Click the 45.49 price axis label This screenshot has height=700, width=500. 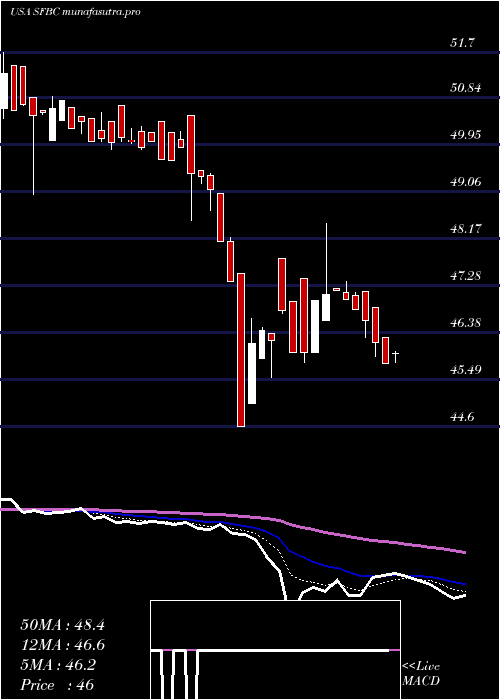pos(466,370)
